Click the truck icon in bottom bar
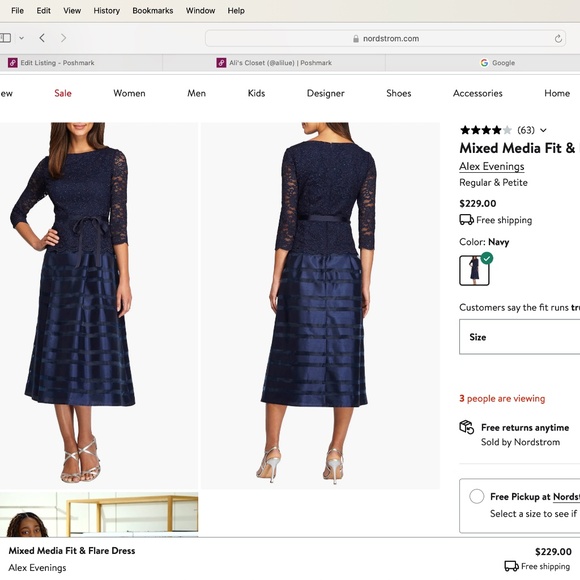The image size is (580, 580). [512, 566]
